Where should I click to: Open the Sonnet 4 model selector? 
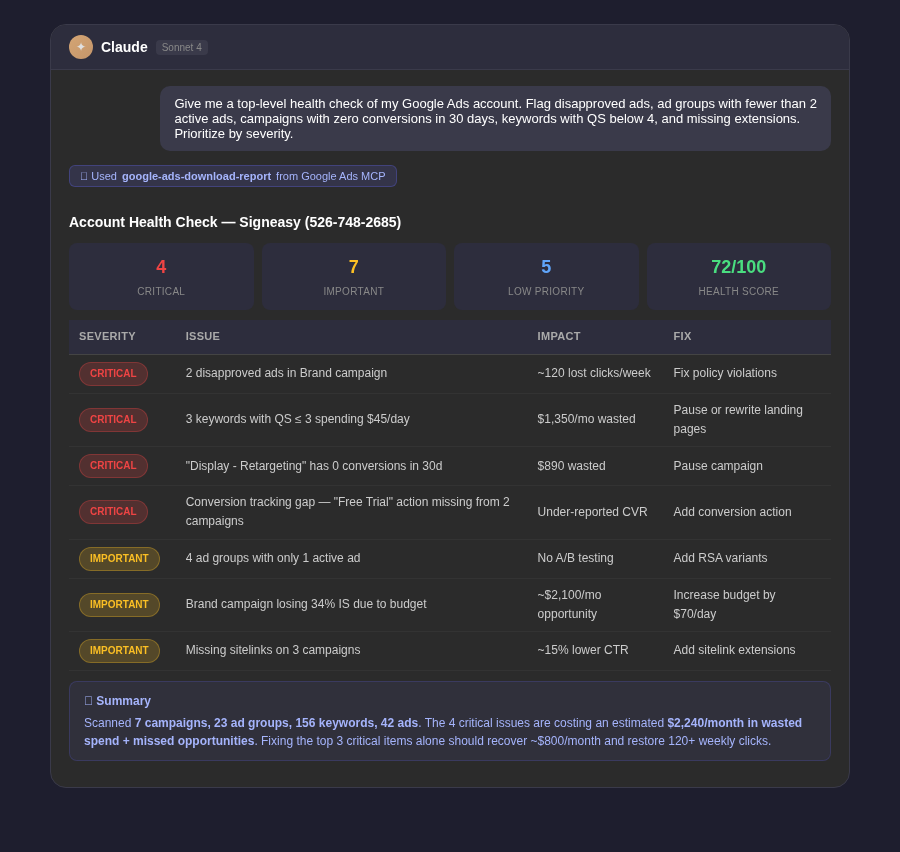pos(181,47)
